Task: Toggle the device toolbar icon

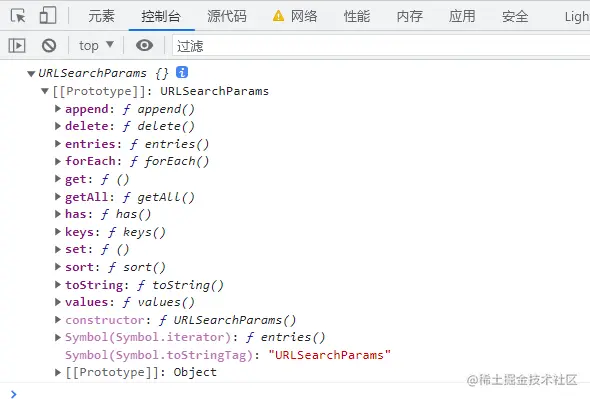Action: [x=48, y=15]
